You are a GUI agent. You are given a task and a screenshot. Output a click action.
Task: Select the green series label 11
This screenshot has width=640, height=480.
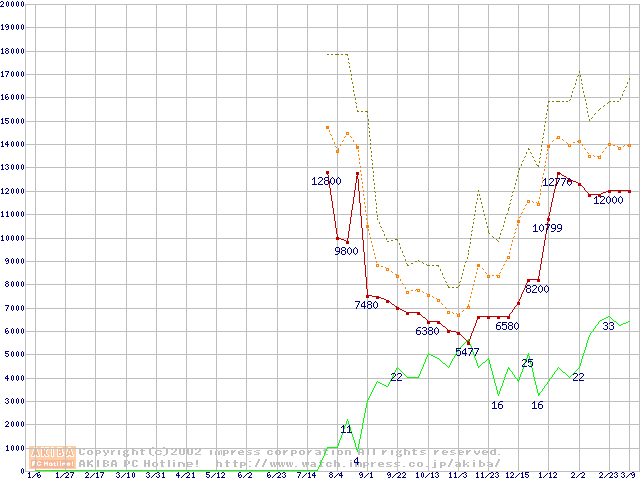click(x=346, y=429)
